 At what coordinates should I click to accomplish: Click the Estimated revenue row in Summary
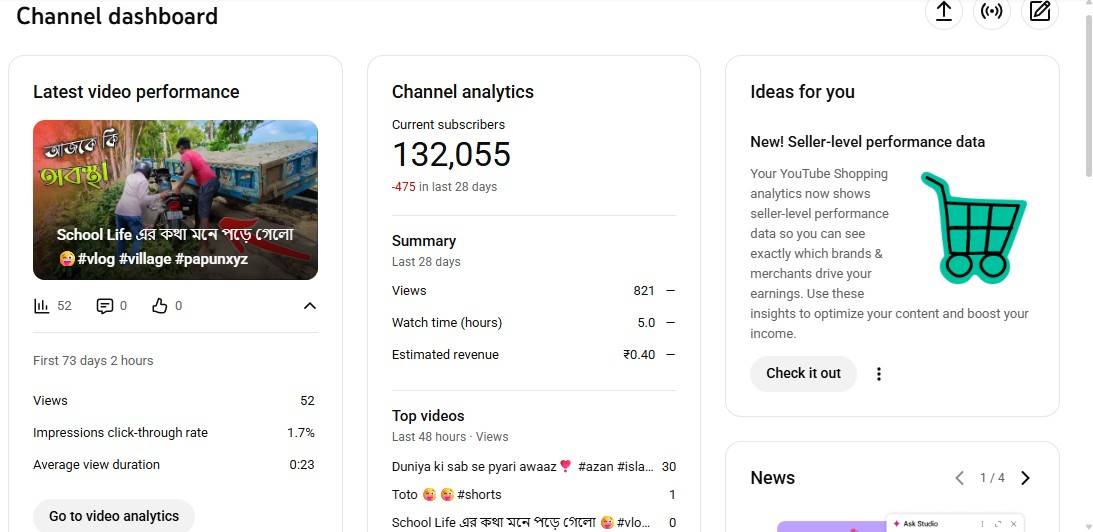[x=533, y=355]
